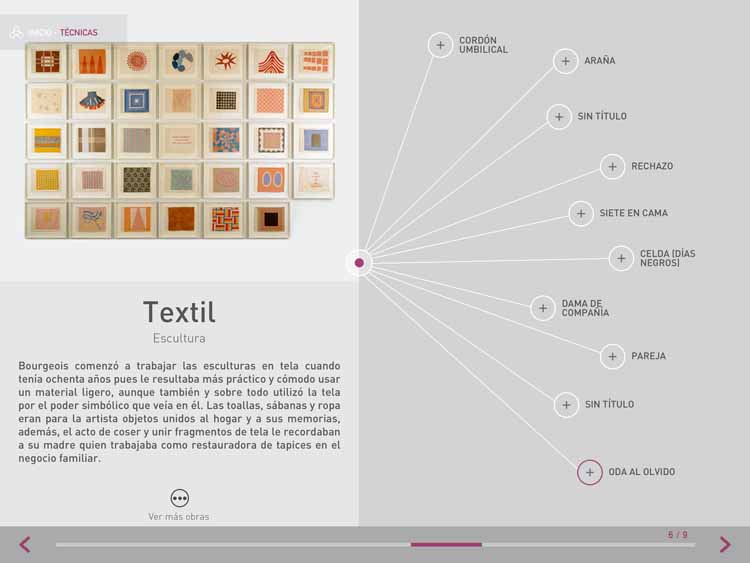Click the three-dots Ver más obras icon
The image size is (750, 563).
point(179,498)
